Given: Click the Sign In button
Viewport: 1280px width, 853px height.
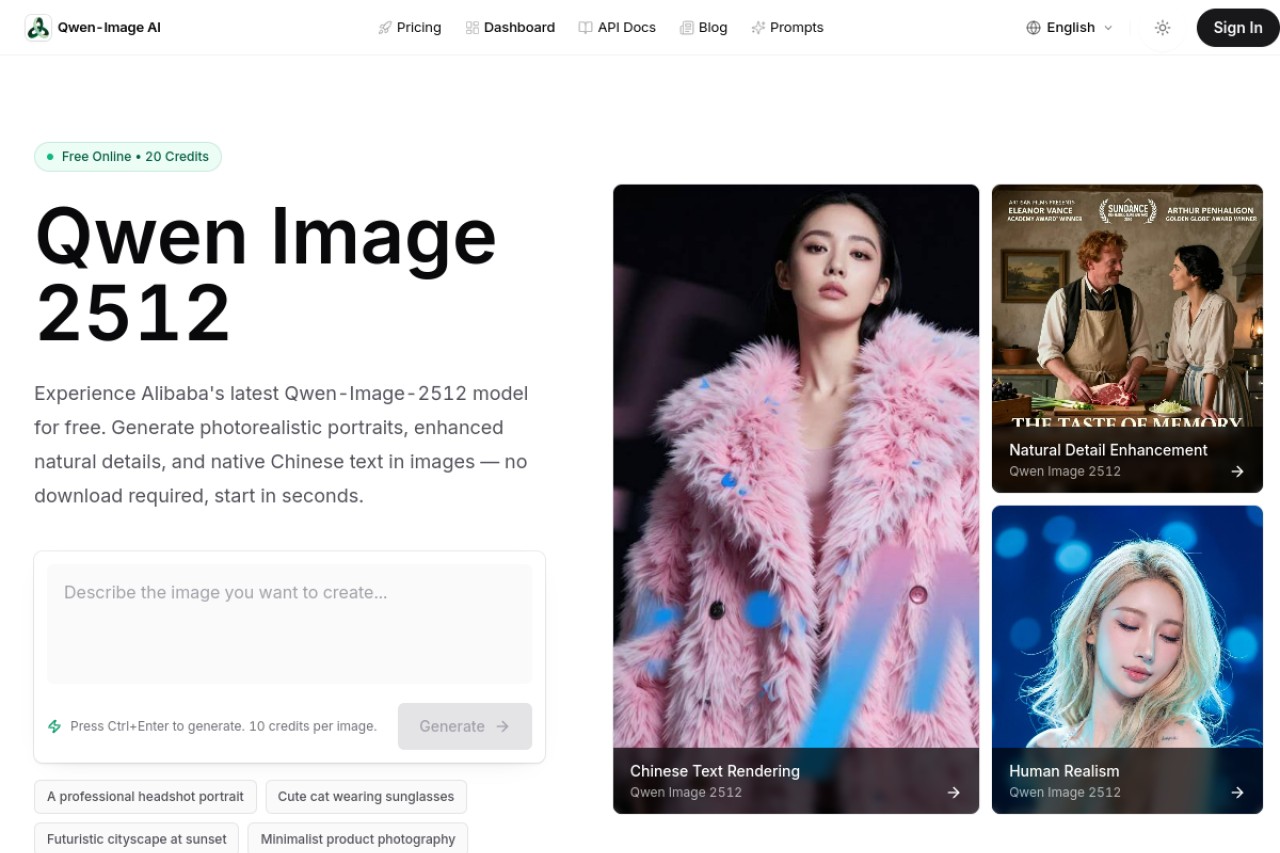Looking at the screenshot, I should [1238, 28].
